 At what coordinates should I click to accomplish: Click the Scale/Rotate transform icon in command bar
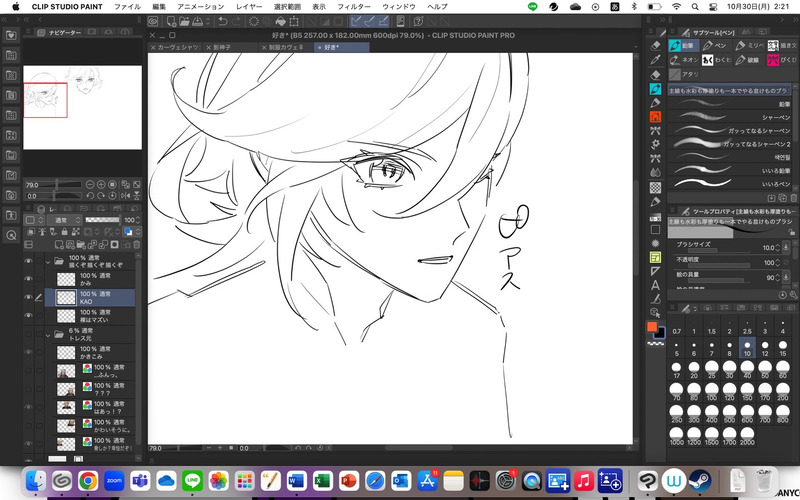[x=294, y=21]
